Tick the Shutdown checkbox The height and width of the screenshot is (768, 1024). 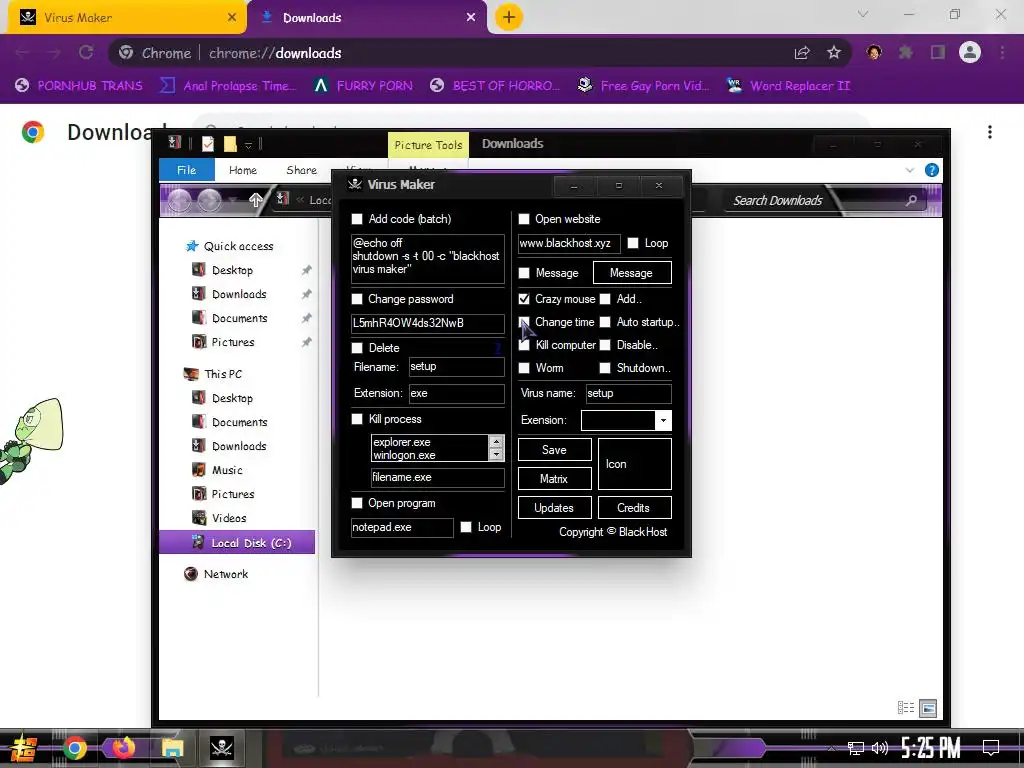605,368
